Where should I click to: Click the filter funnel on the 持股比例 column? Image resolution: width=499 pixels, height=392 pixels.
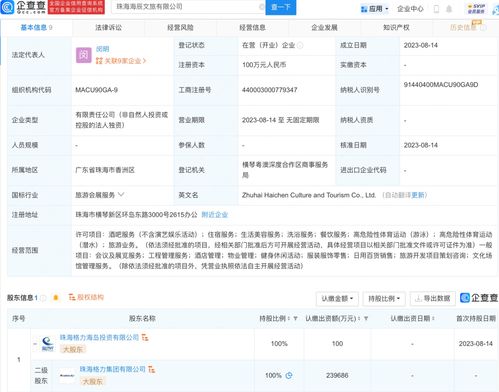[x=295, y=319]
